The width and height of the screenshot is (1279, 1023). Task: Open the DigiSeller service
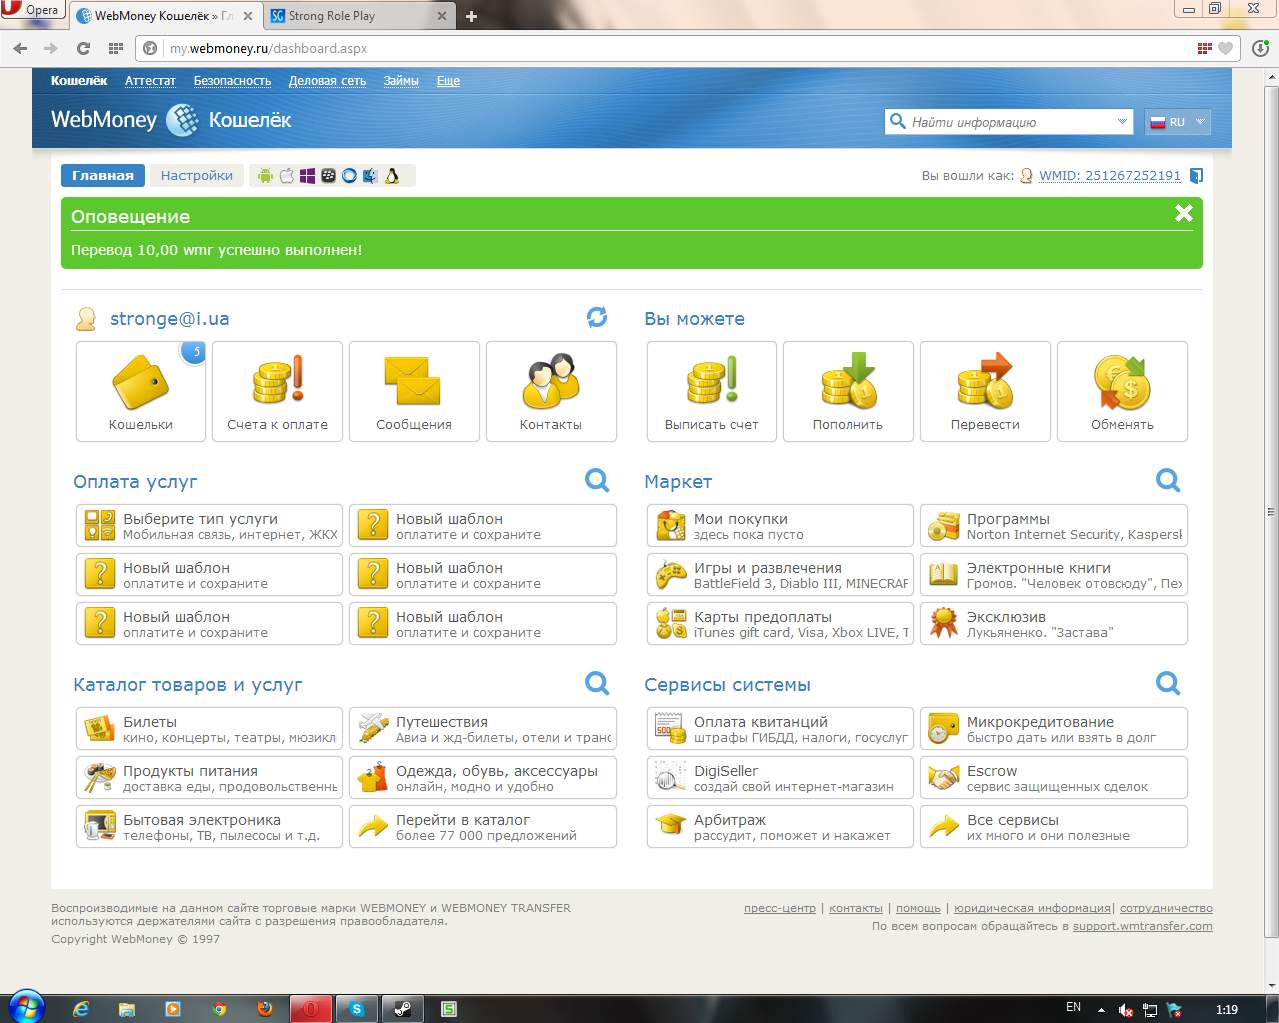[780, 778]
